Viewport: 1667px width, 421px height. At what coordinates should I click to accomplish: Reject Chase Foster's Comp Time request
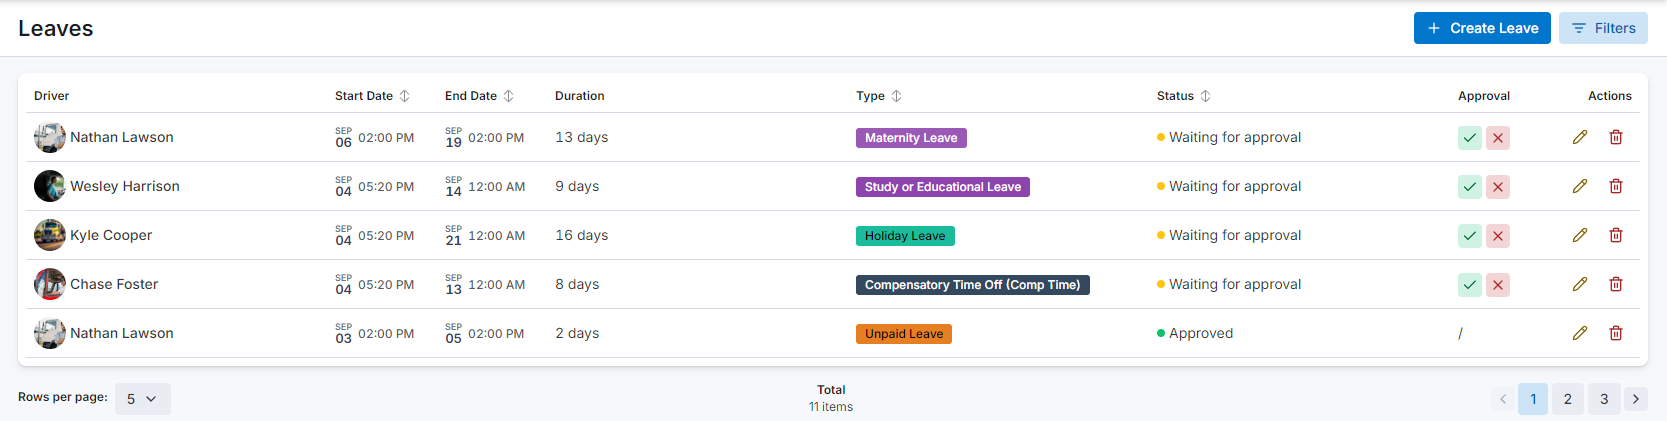click(1497, 285)
